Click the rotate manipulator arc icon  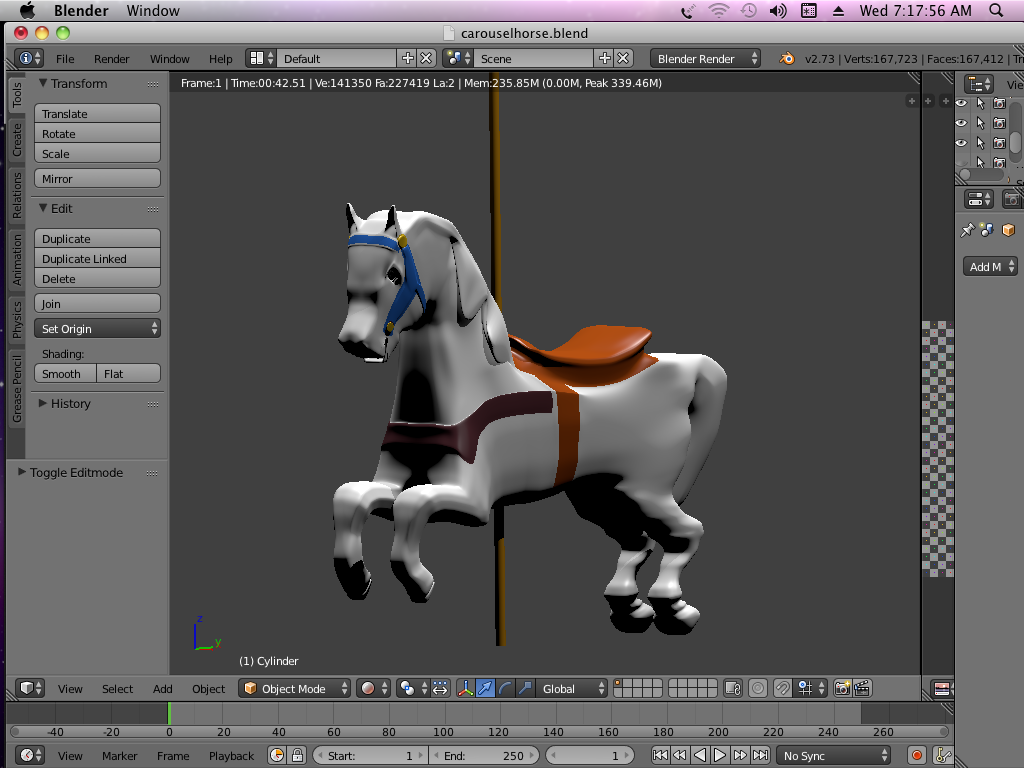[505, 688]
